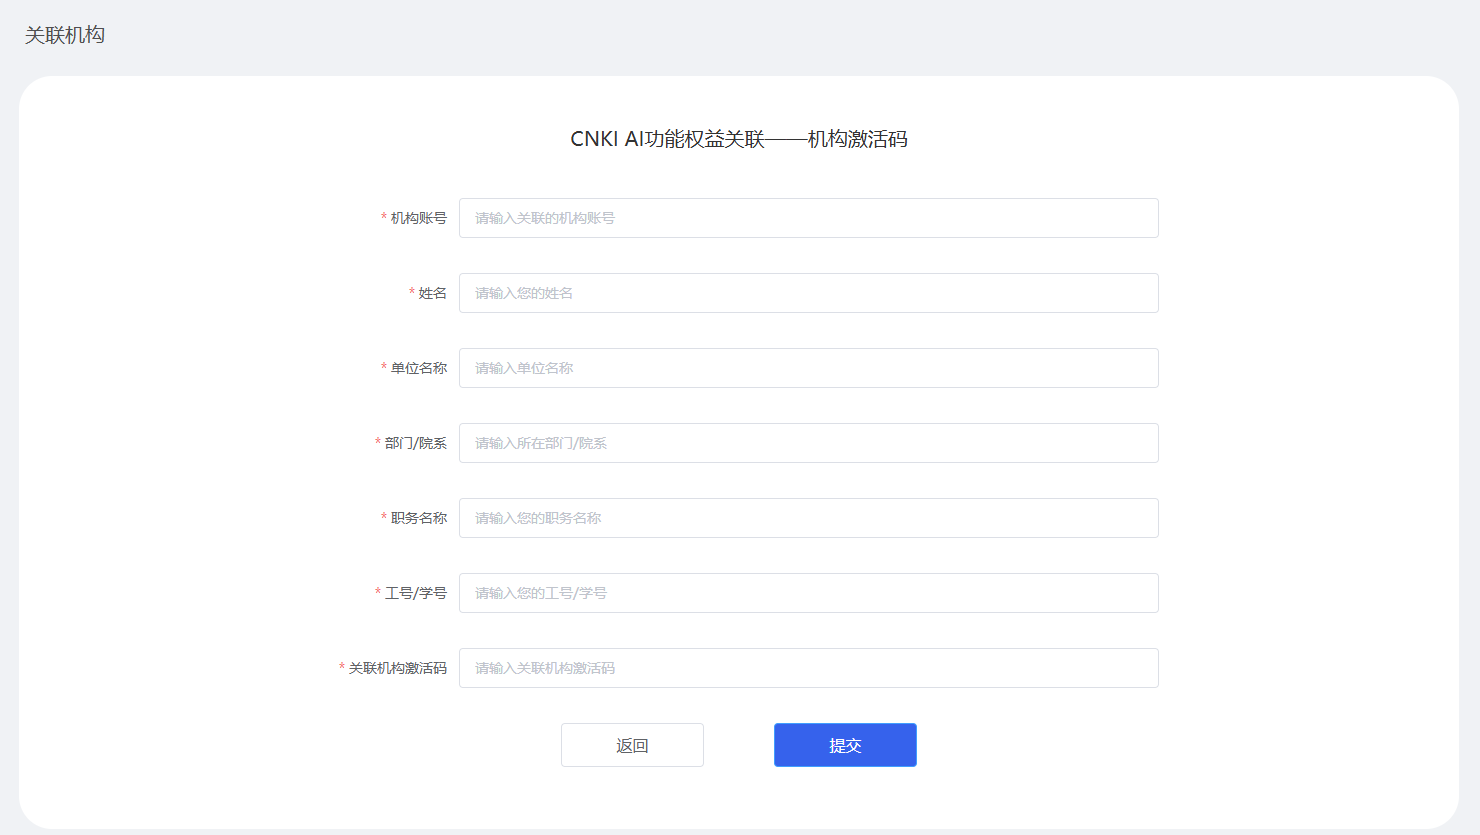
Task: Click the 部门/院系 label text
Action: coord(416,443)
